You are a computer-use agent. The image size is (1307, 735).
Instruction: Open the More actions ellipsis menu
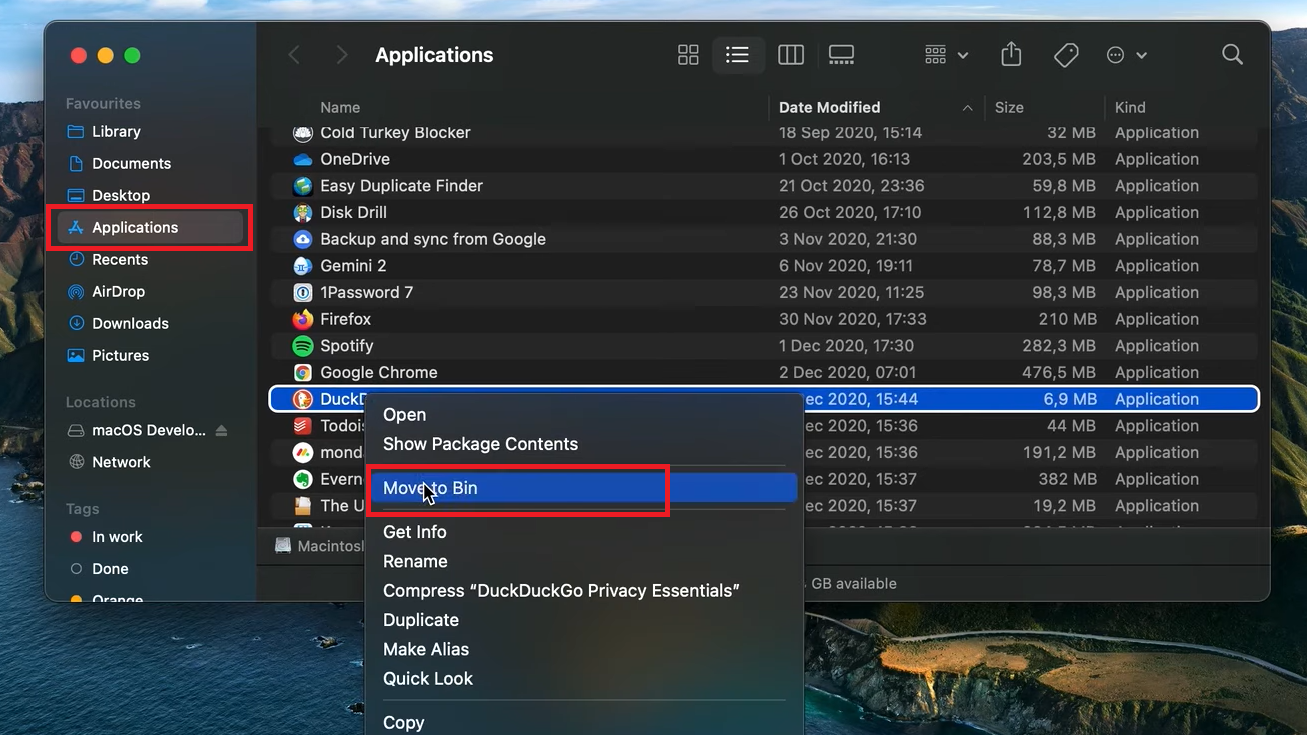pyautogui.click(x=1126, y=55)
